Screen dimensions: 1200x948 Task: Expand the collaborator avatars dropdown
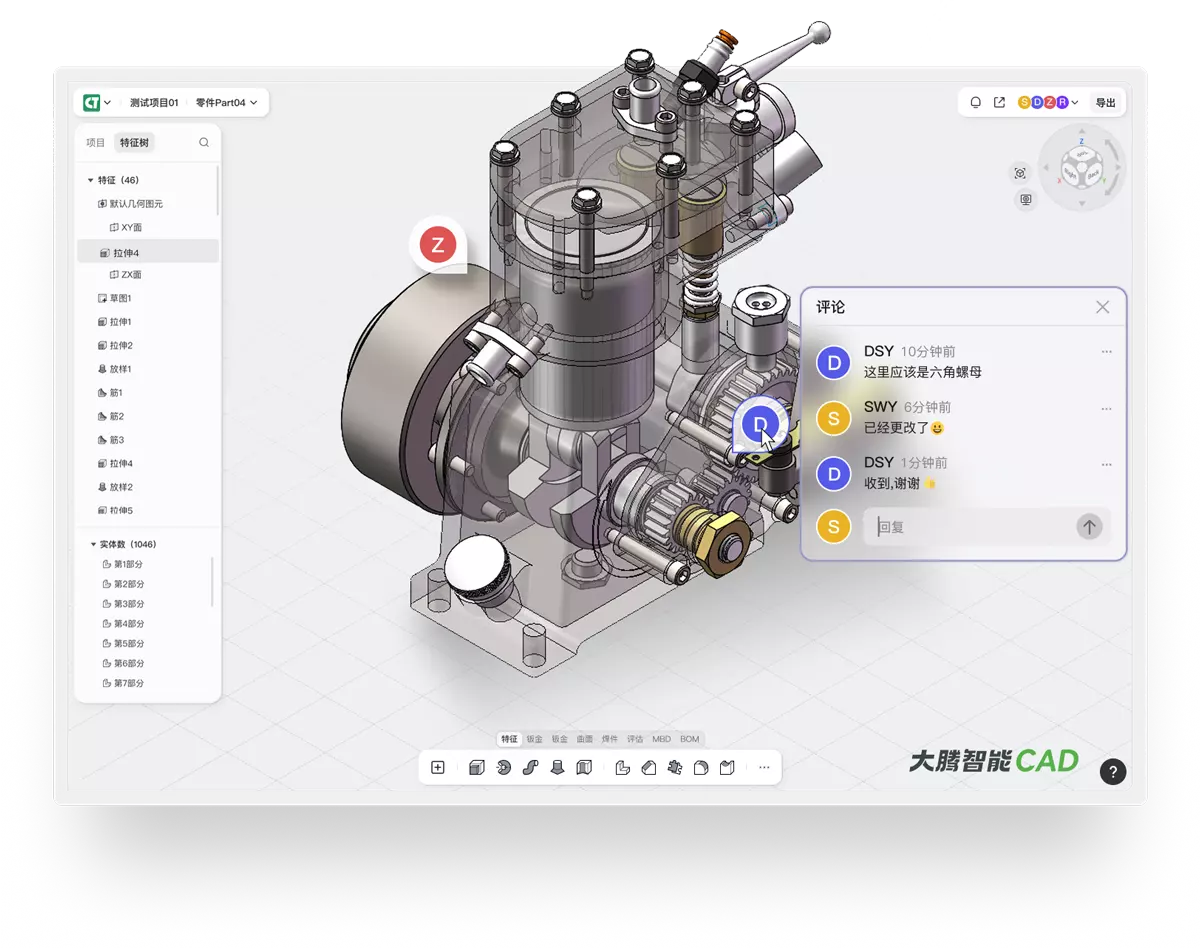pos(1075,103)
